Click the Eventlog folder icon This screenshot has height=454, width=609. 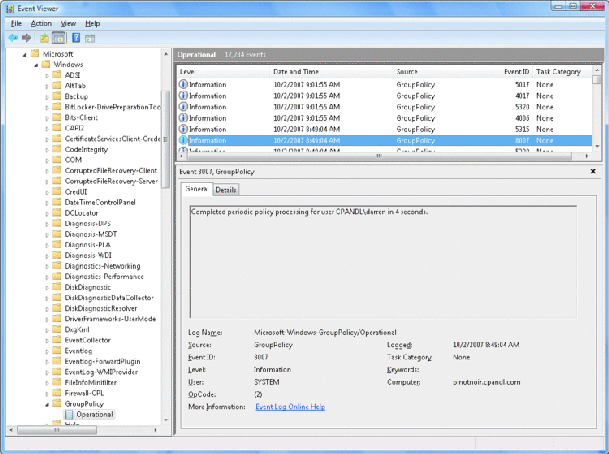[57, 351]
